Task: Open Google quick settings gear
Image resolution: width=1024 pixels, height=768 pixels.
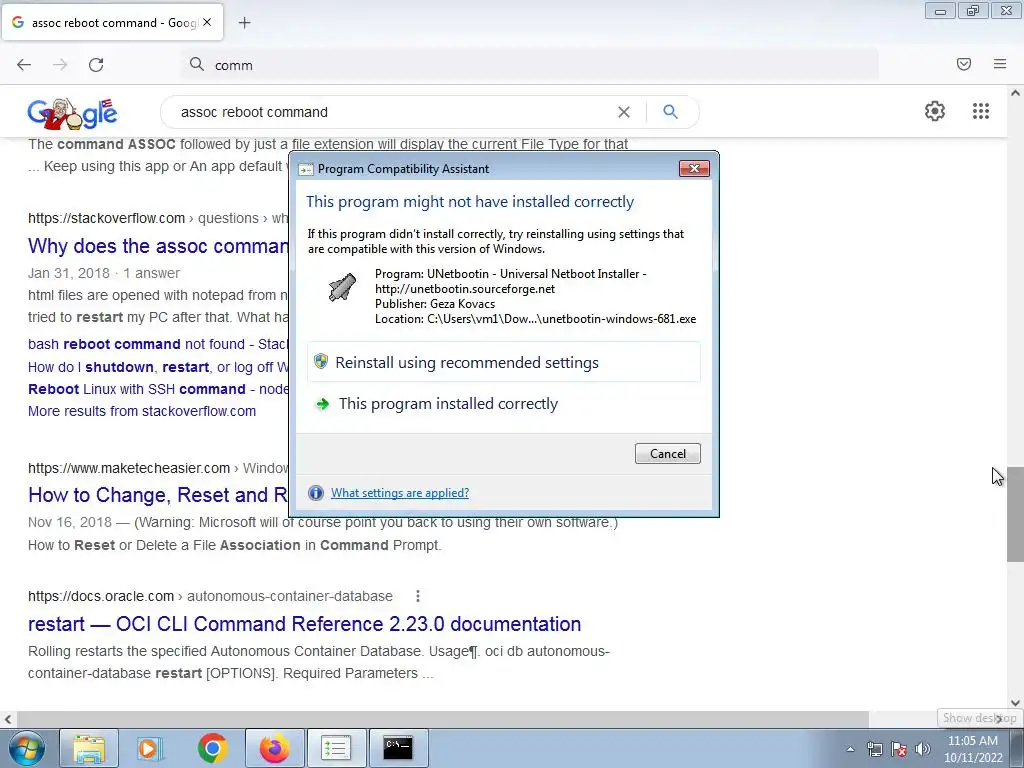Action: click(935, 111)
